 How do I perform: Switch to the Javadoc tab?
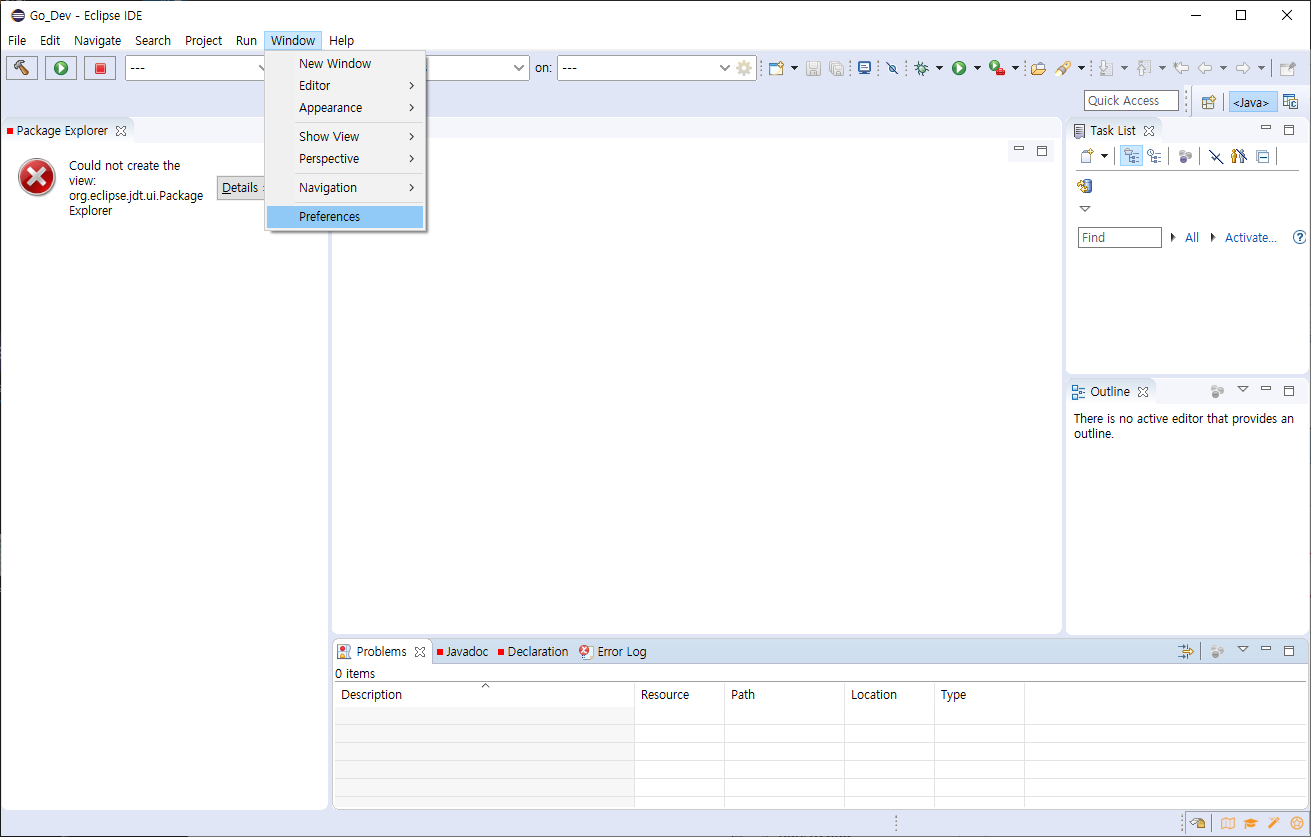[x=462, y=652]
